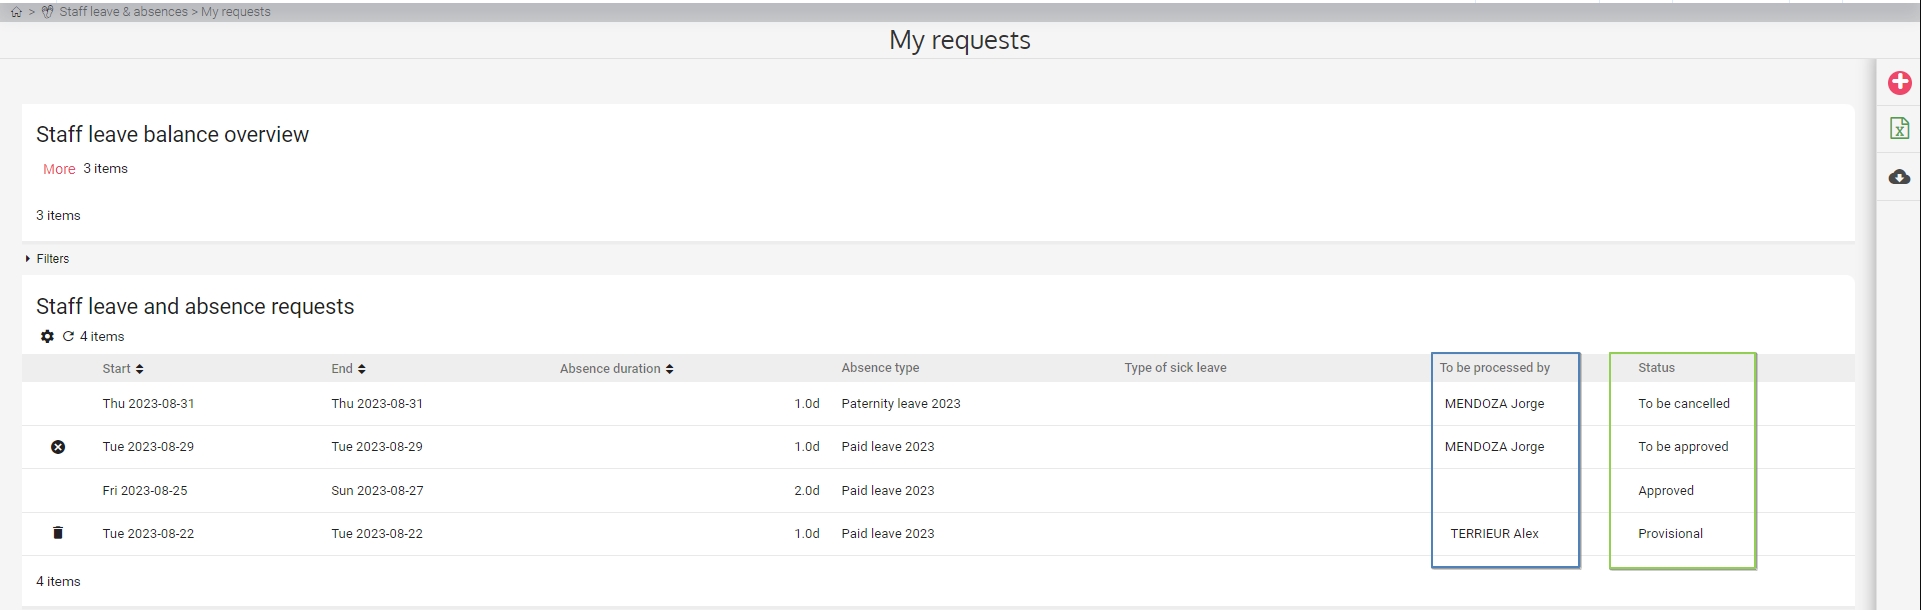Click the Absence type column header
Image resolution: width=1921 pixels, height=610 pixels.
click(880, 368)
